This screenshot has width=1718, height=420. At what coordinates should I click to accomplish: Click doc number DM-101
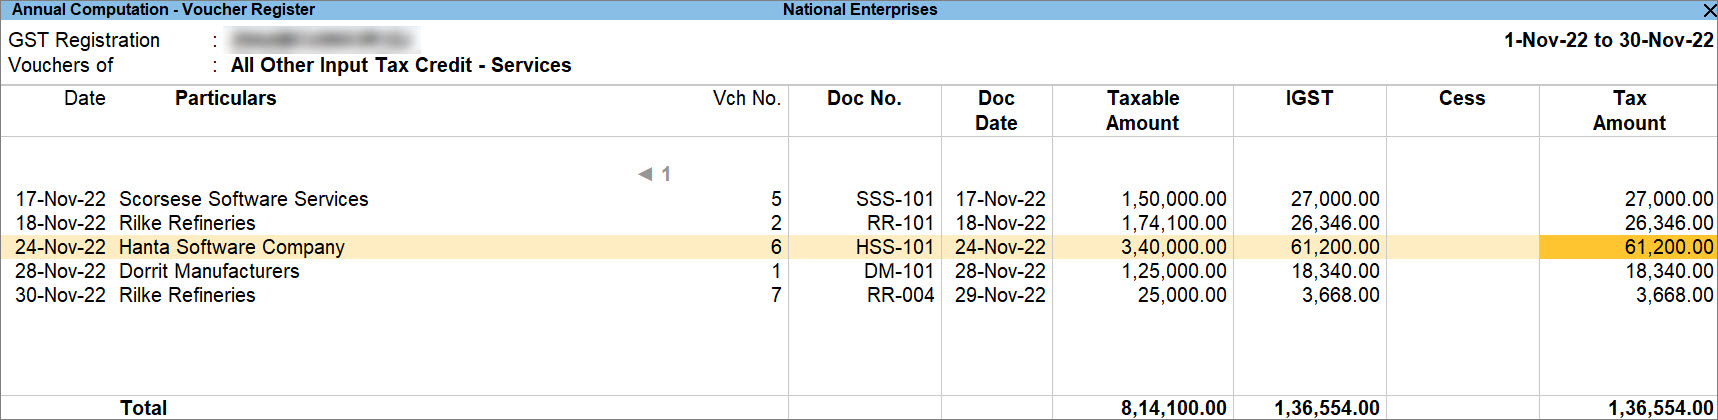pos(899,271)
